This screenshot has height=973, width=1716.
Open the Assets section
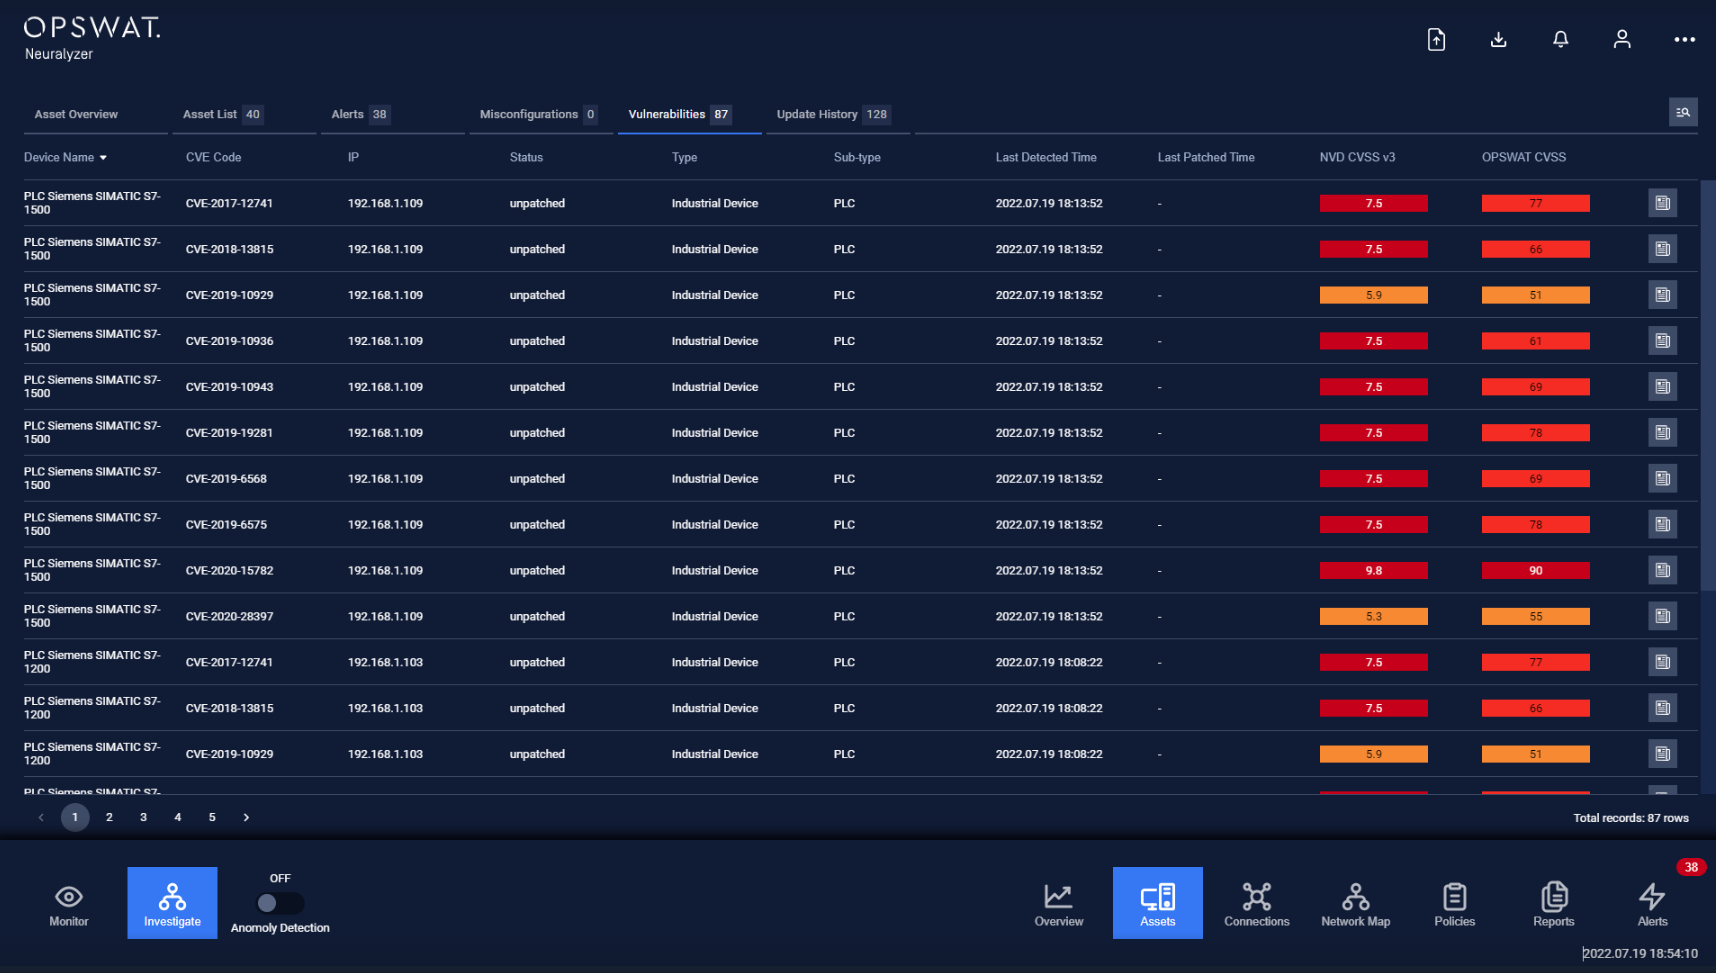pyautogui.click(x=1158, y=903)
